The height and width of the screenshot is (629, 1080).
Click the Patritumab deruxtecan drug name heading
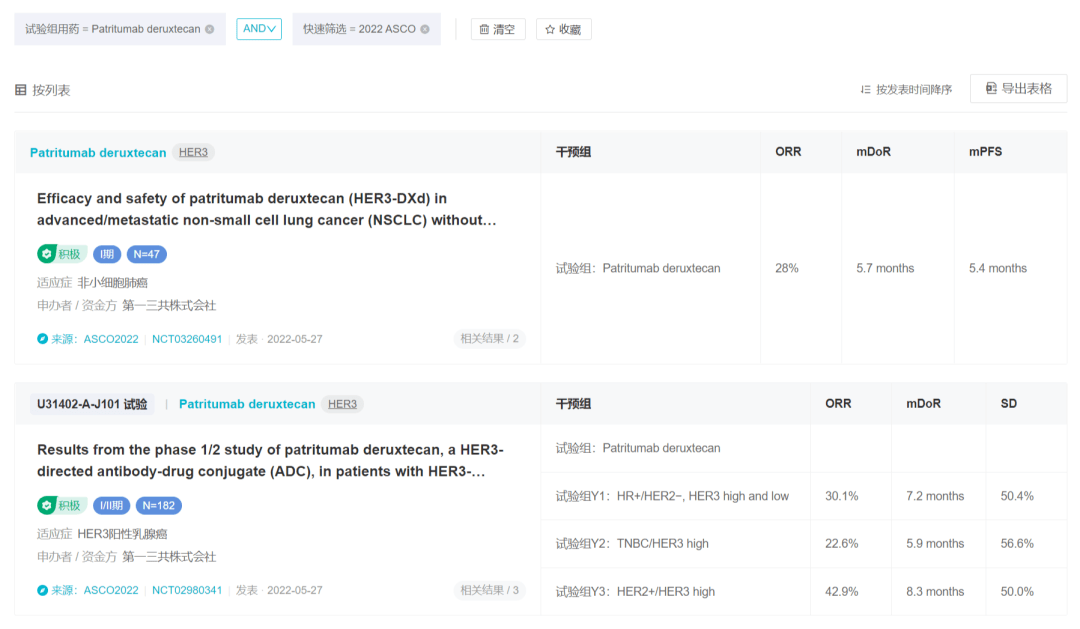pos(97,152)
